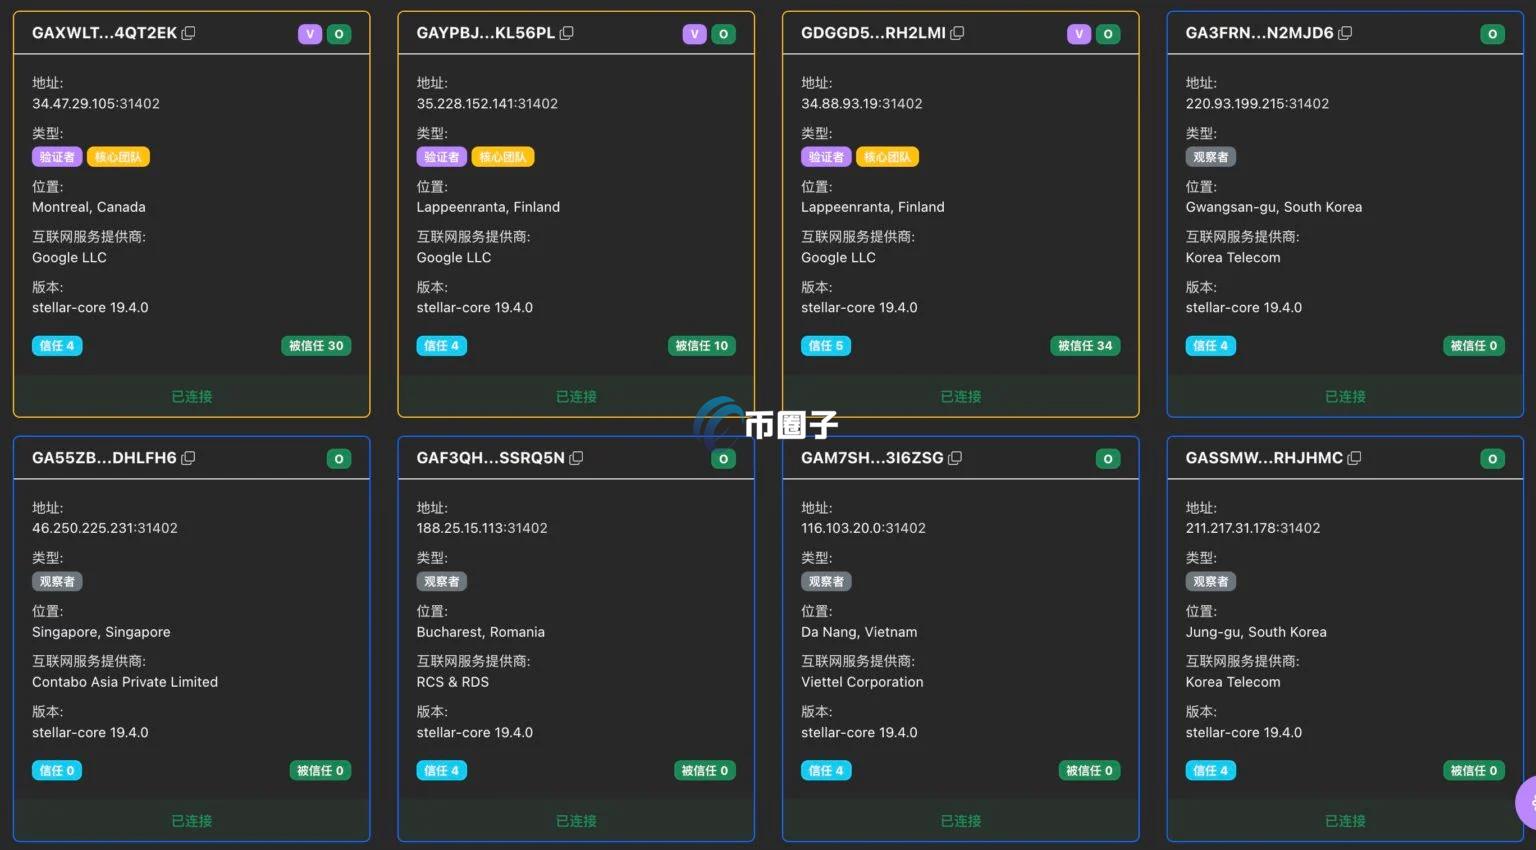Click 被信任 34 badge on GDGGD5 card

pyautogui.click(x=1085, y=346)
